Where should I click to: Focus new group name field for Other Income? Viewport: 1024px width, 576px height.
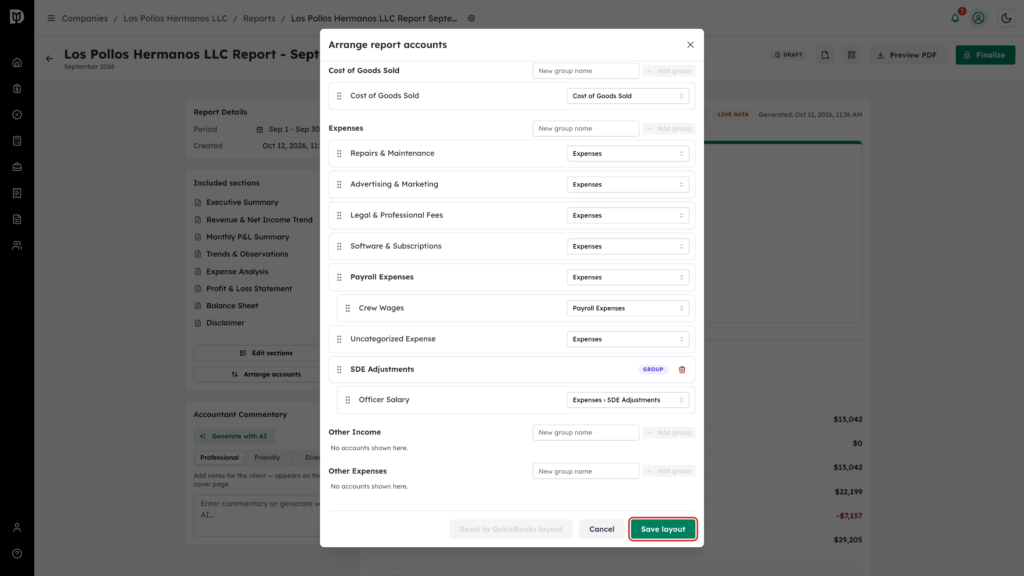pos(586,432)
